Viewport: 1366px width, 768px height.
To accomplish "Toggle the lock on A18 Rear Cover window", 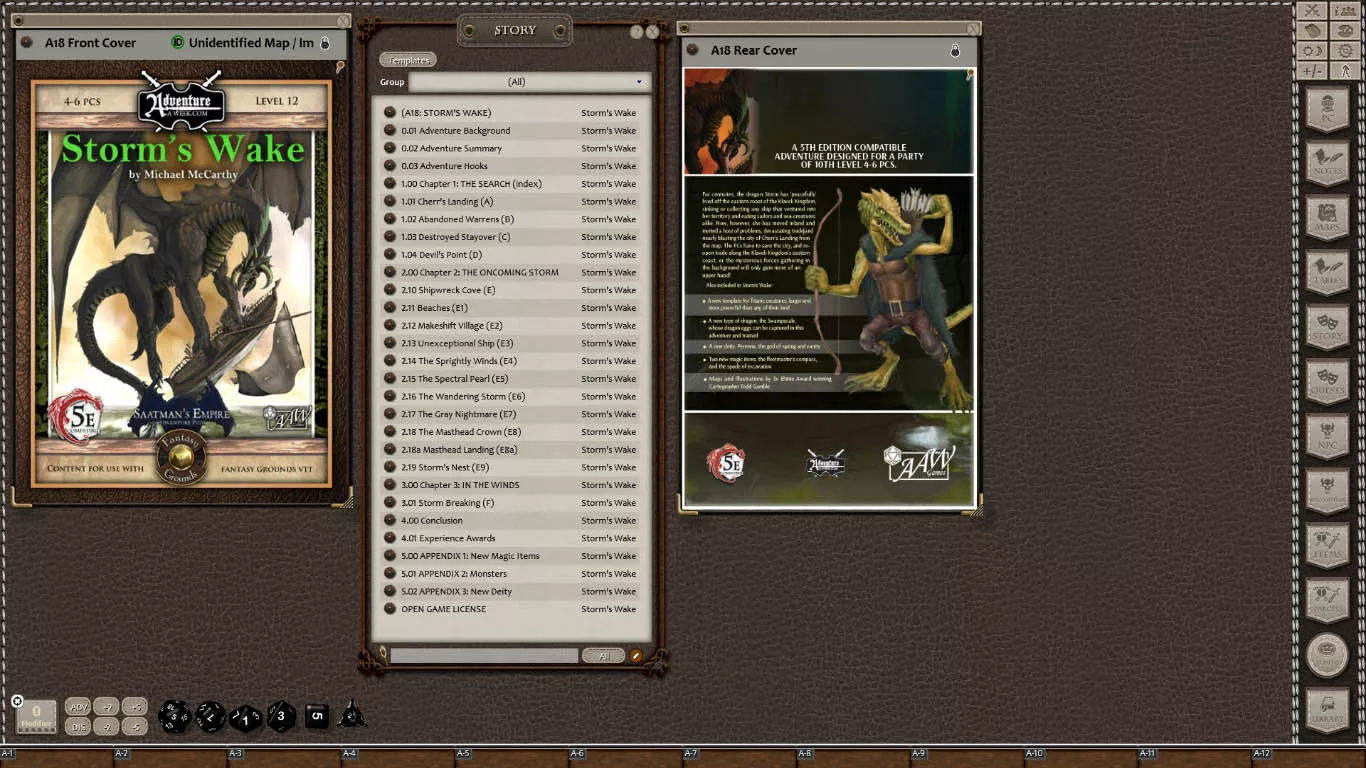I will (x=955, y=51).
